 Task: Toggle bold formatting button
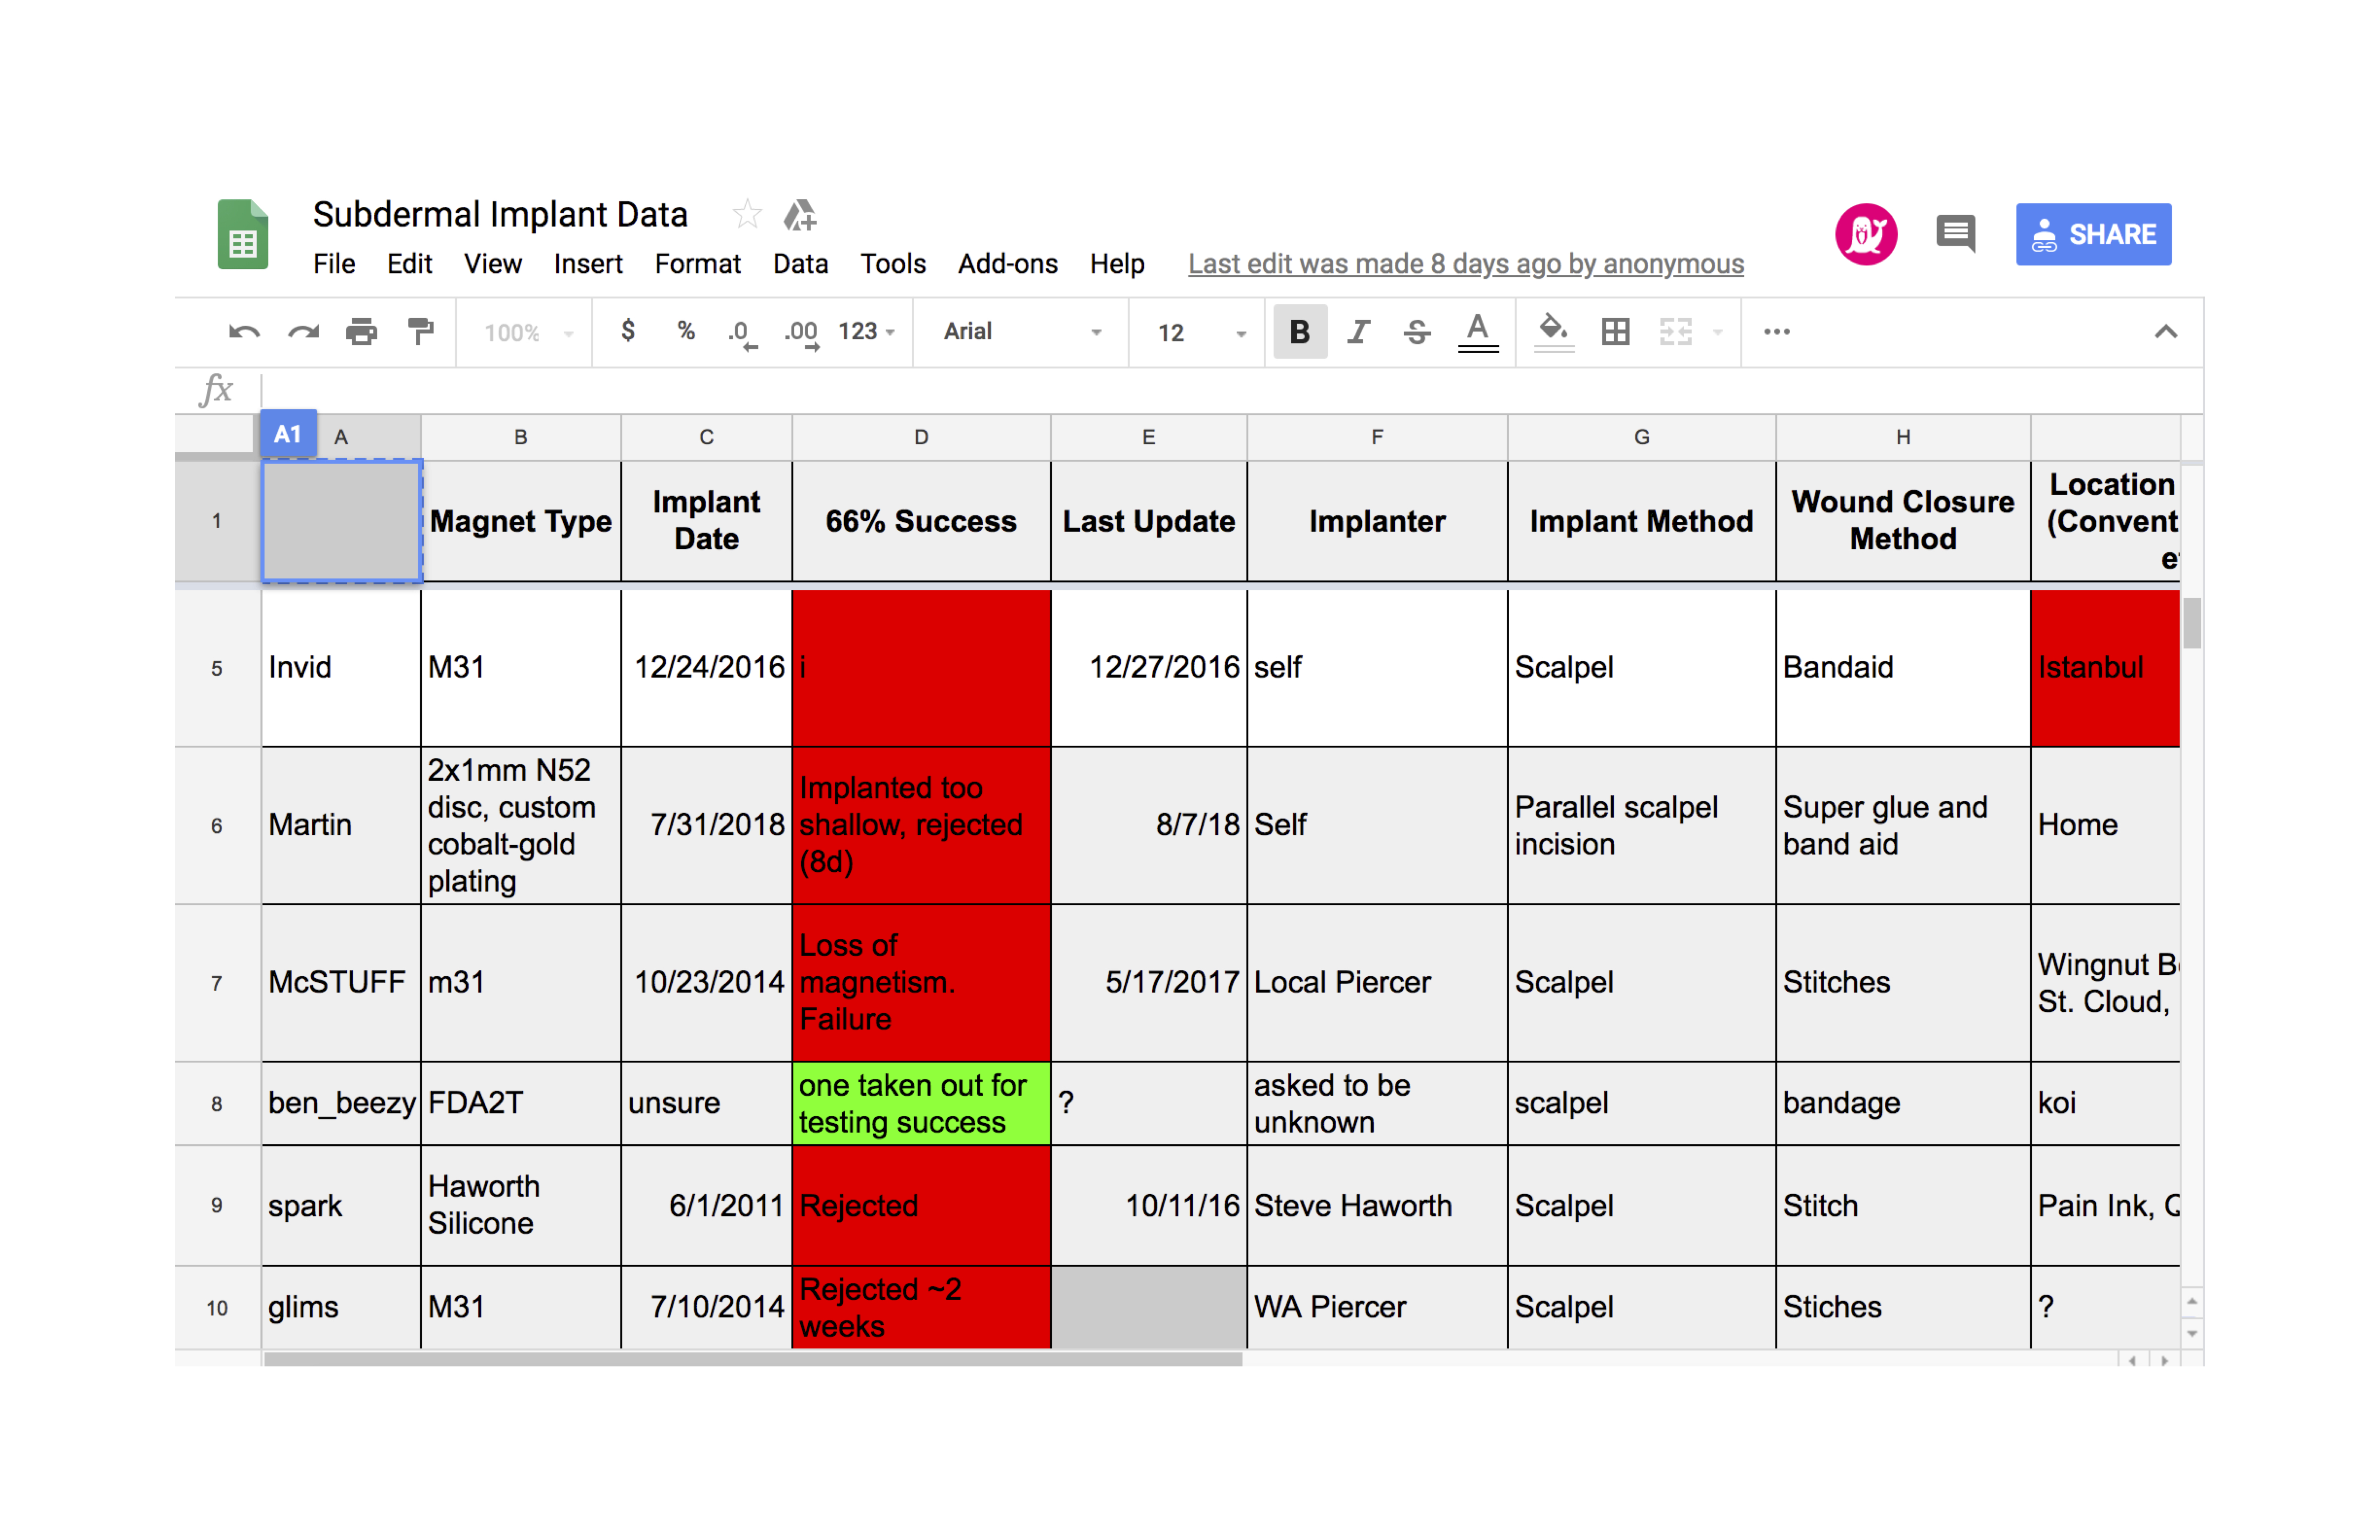tap(1299, 332)
